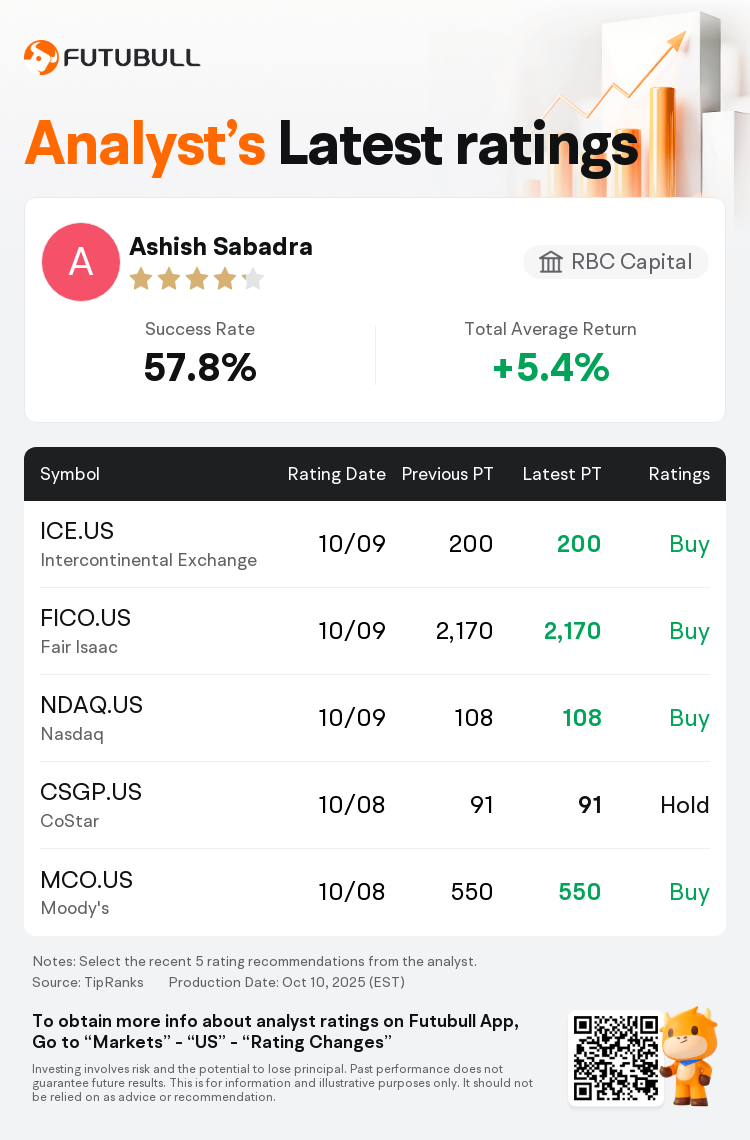
Task: Click the Ashish Sabadra analyst name
Action: click(x=221, y=246)
